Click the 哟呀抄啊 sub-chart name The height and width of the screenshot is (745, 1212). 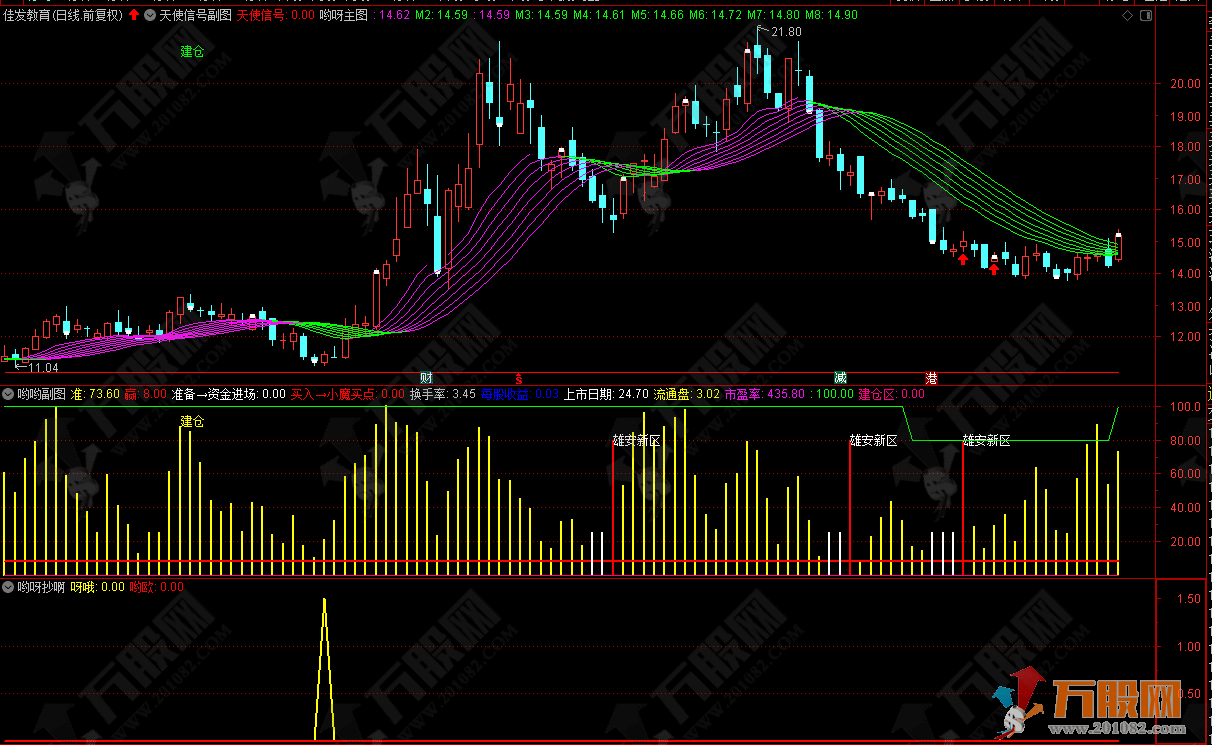[42, 587]
